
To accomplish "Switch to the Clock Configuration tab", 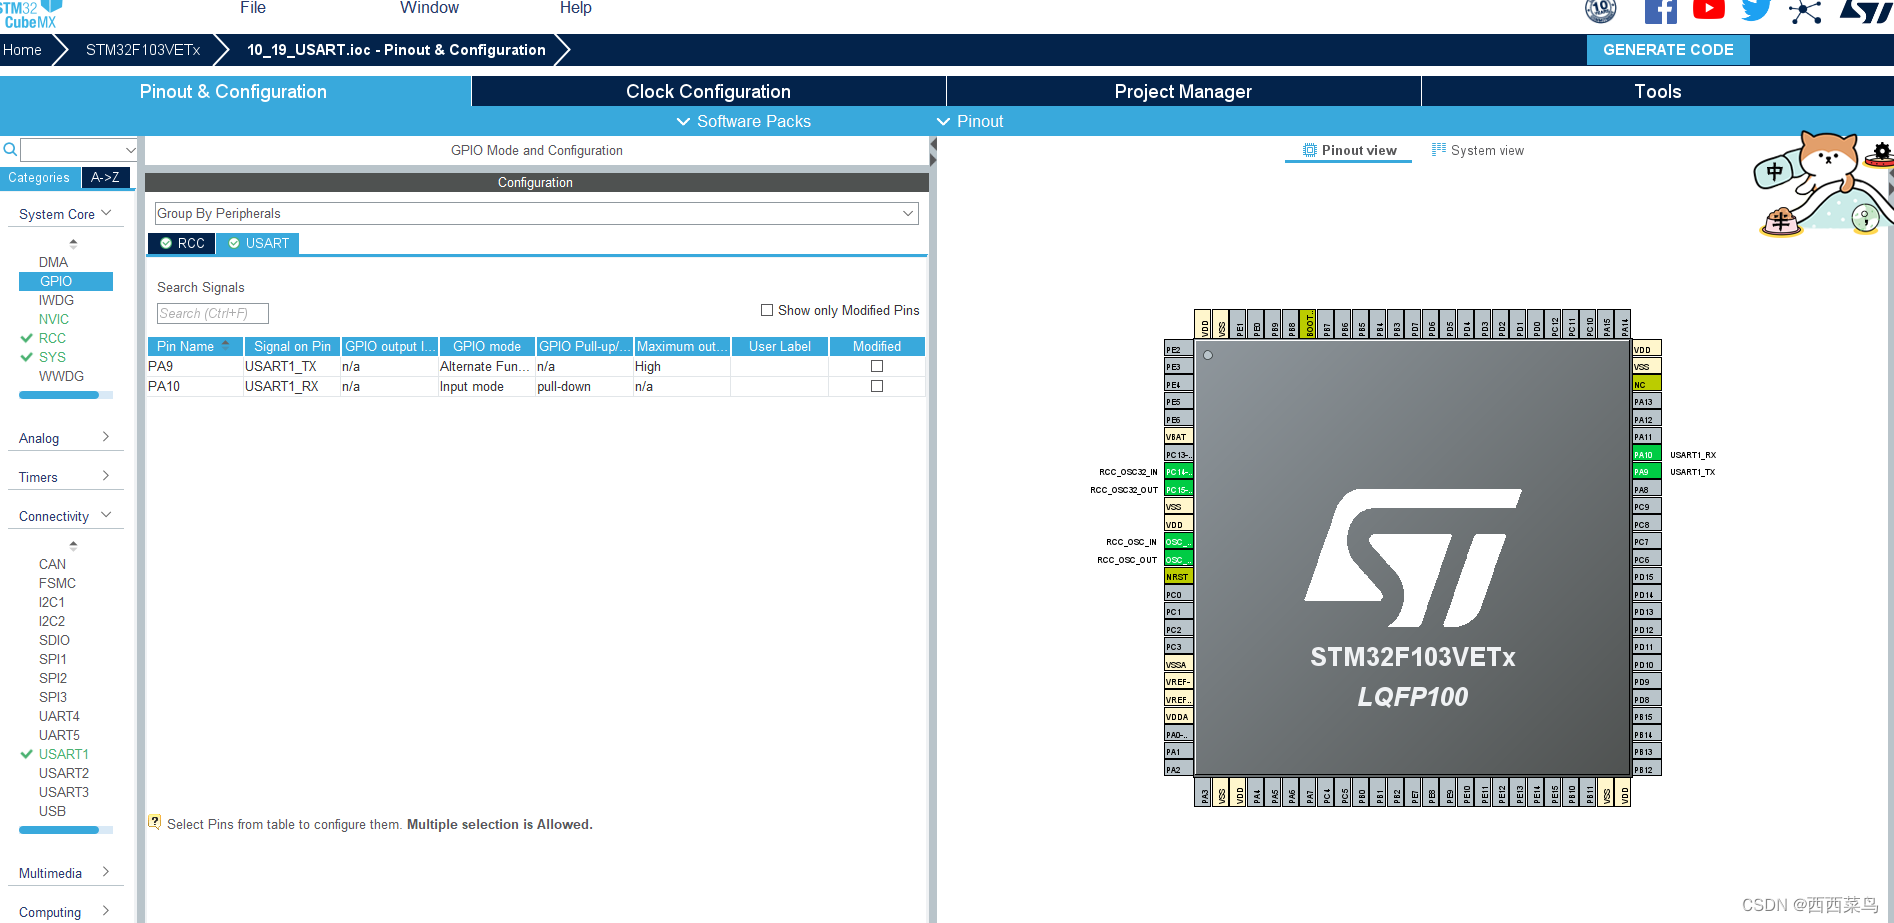I will coord(708,91).
